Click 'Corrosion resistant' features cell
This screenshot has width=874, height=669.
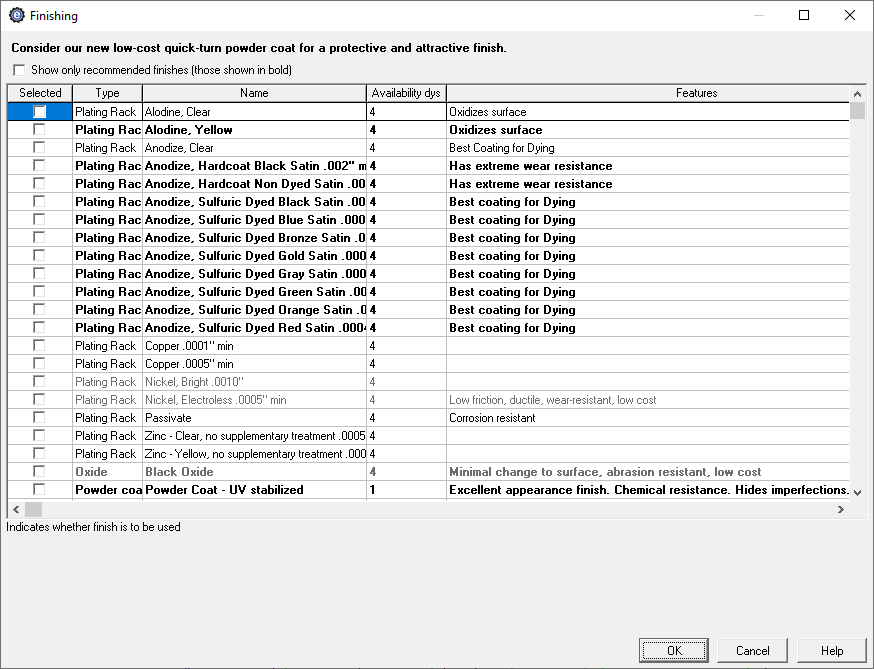(648, 418)
